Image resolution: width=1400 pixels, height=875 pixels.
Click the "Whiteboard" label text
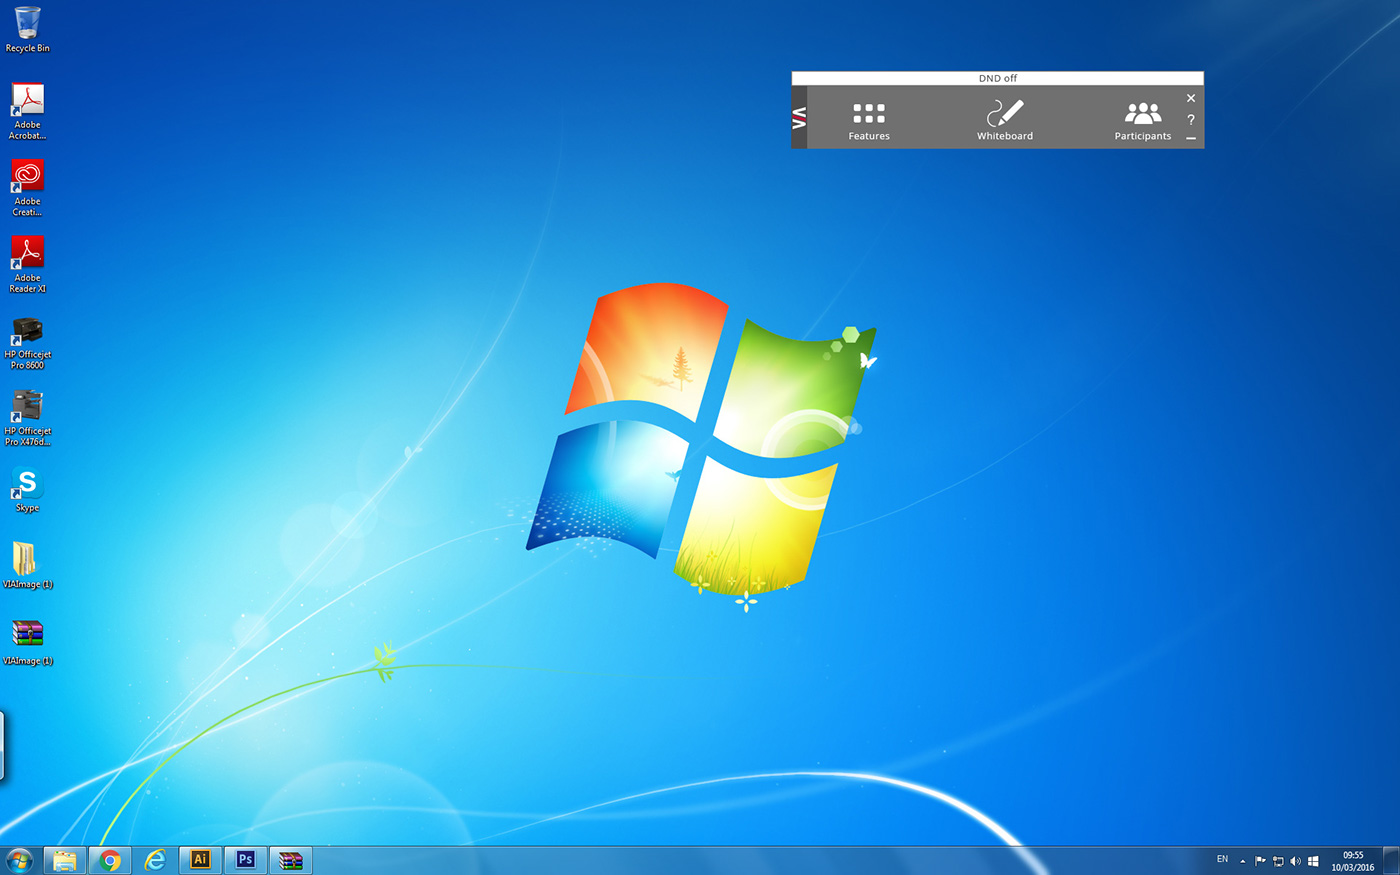[1005, 136]
